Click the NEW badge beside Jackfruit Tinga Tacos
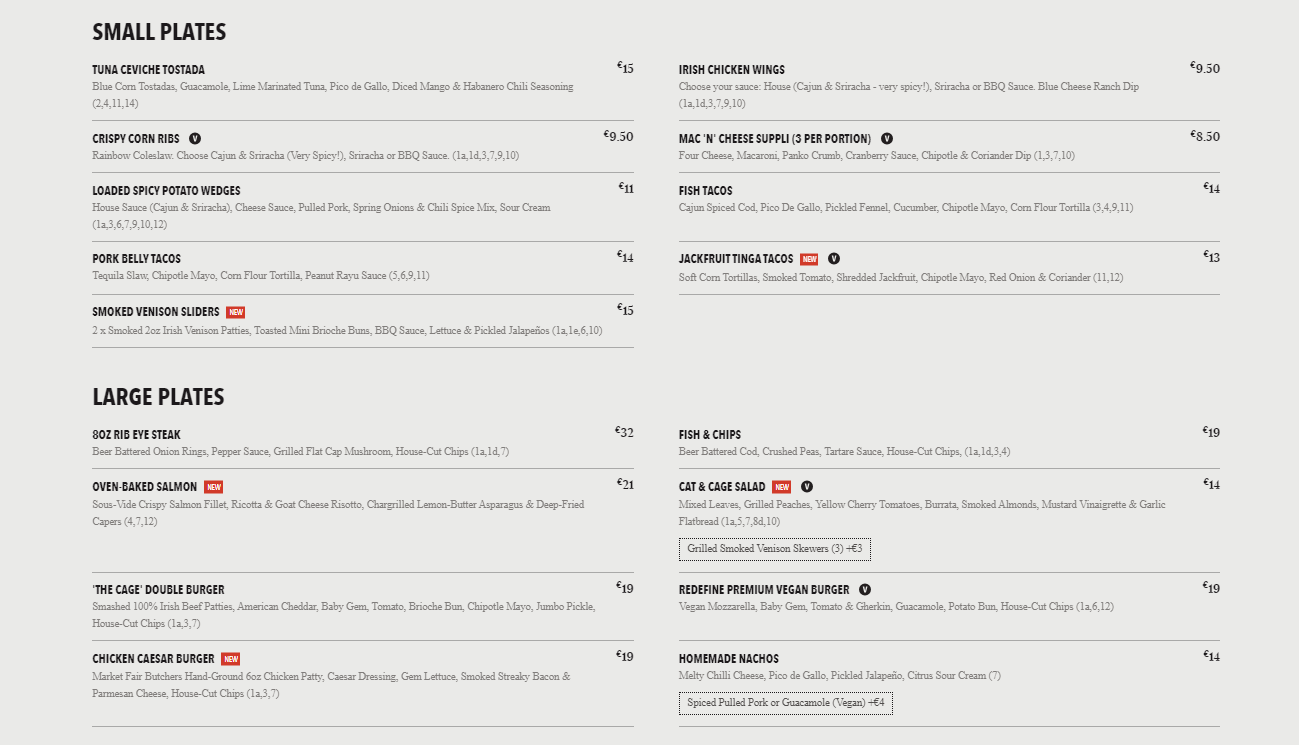This screenshot has height=745, width=1299. 809,259
